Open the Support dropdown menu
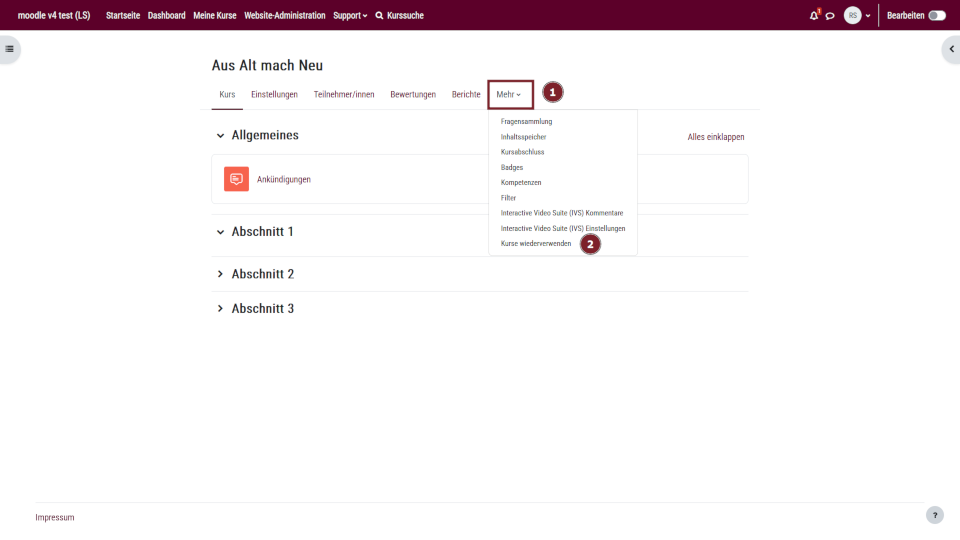Screen dimensions: 960x540 [x=350, y=15]
